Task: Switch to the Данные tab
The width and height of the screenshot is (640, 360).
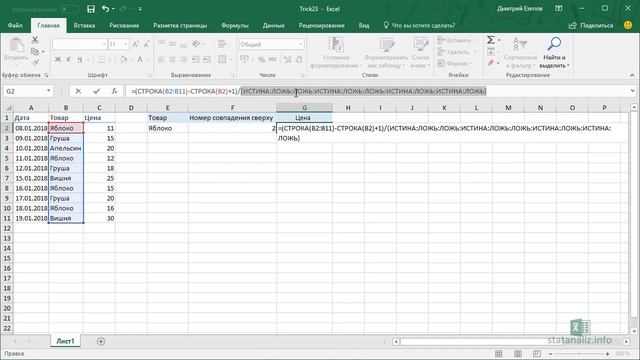Action: pos(273,25)
